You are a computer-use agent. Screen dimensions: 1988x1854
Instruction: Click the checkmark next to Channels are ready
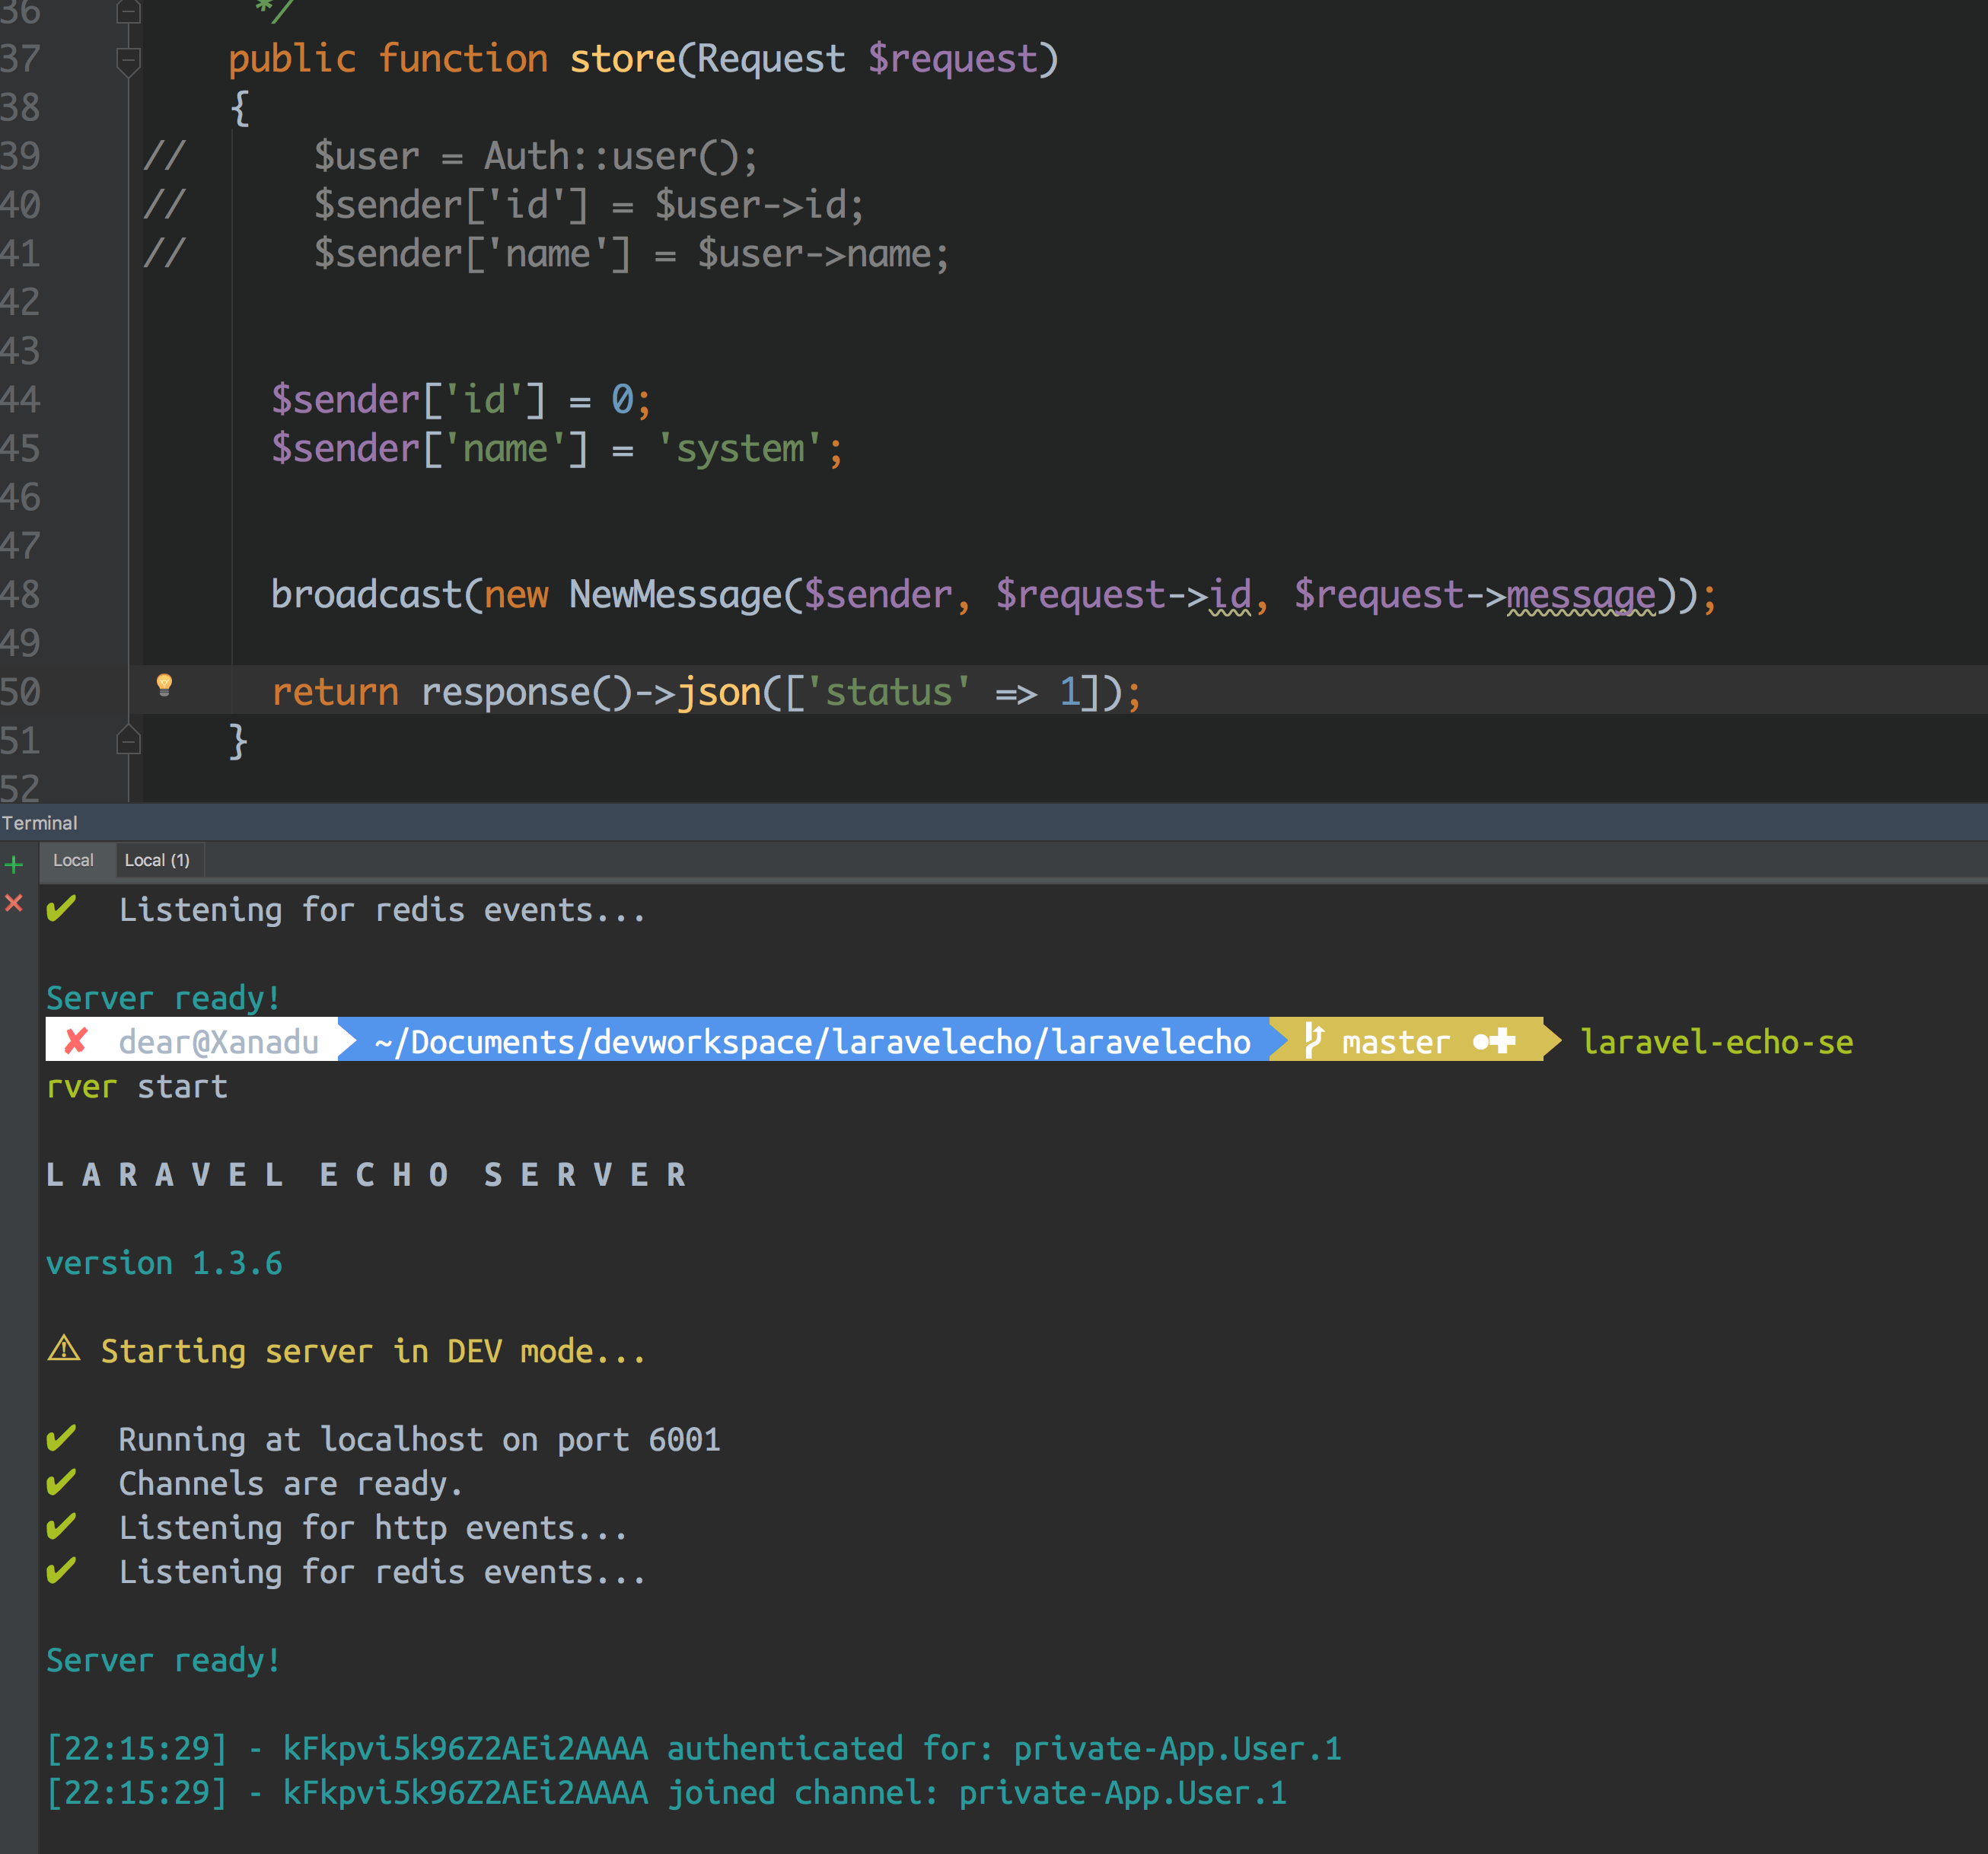click(61, 1482)
